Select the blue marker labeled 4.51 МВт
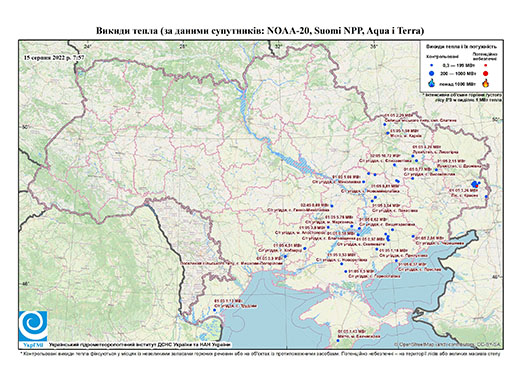The image size is (520, 368). pos(305,248)
